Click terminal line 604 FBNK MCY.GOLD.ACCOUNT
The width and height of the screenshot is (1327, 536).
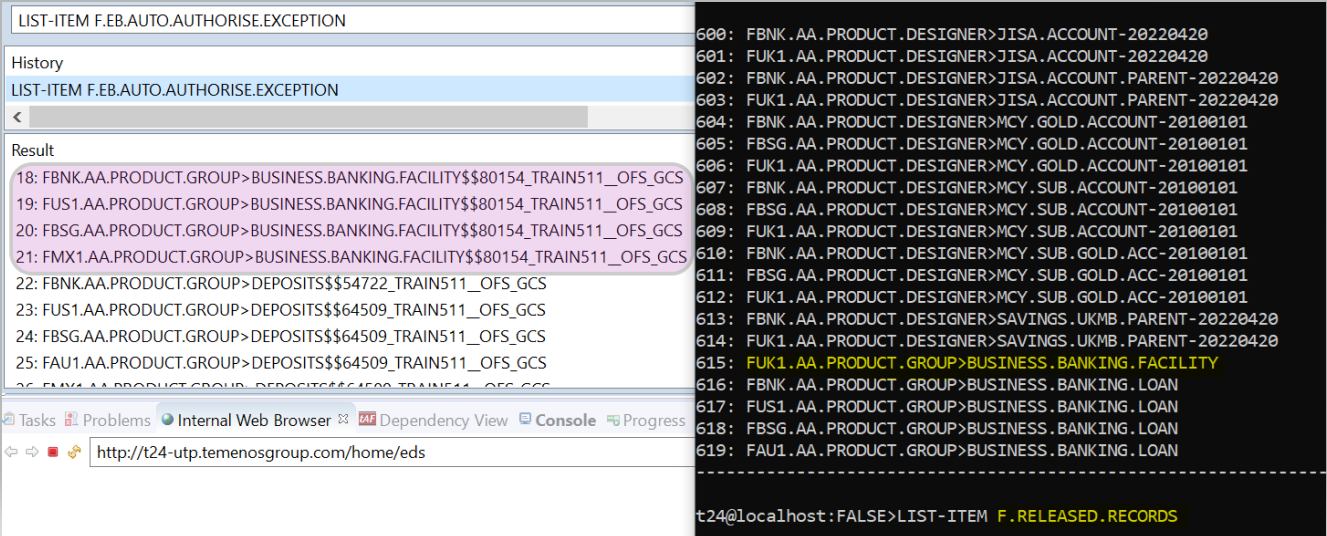[972, 122]
